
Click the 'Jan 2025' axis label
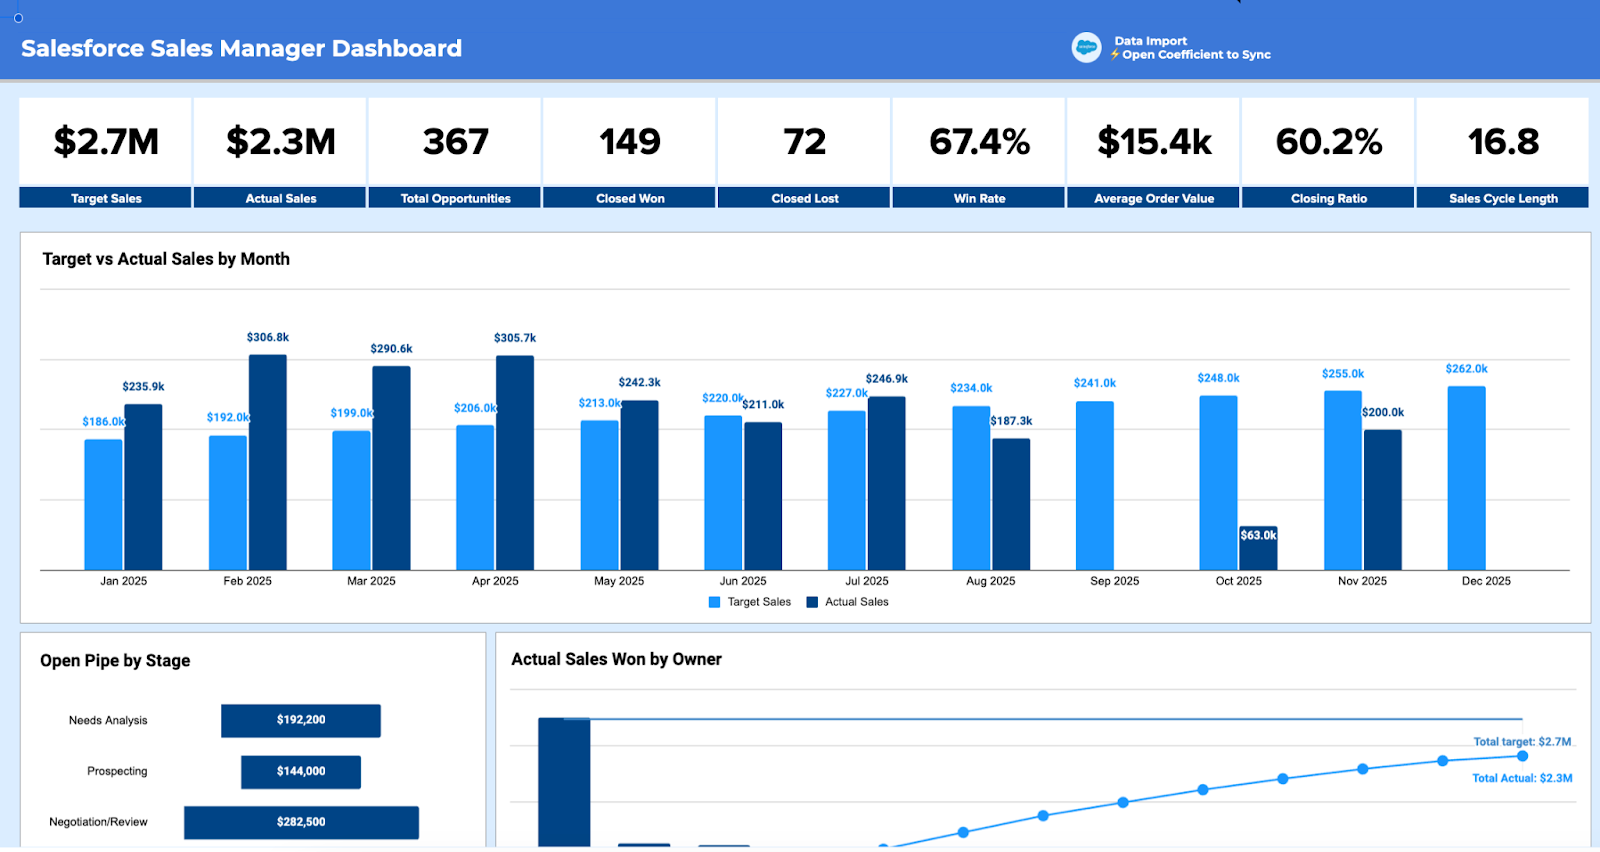(123, 581)
